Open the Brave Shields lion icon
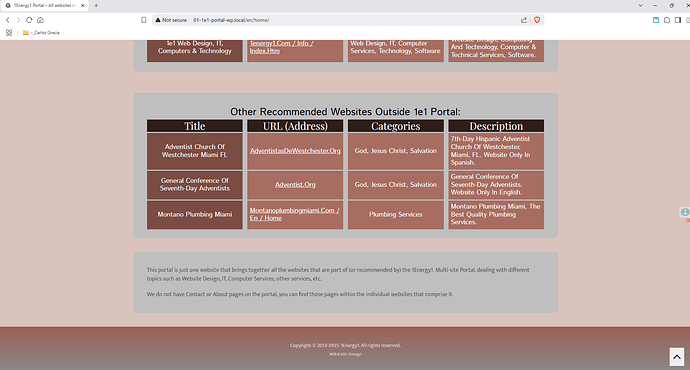 pyautogui.click(x=537, y=20)
